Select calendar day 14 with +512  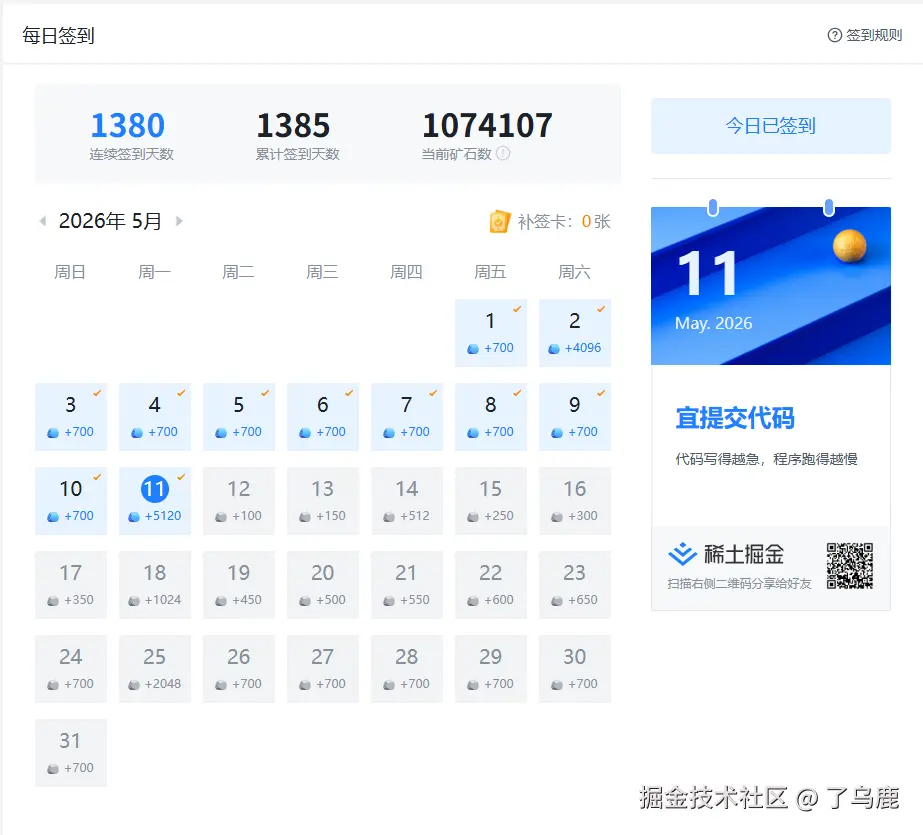click(x=407, y=501)
